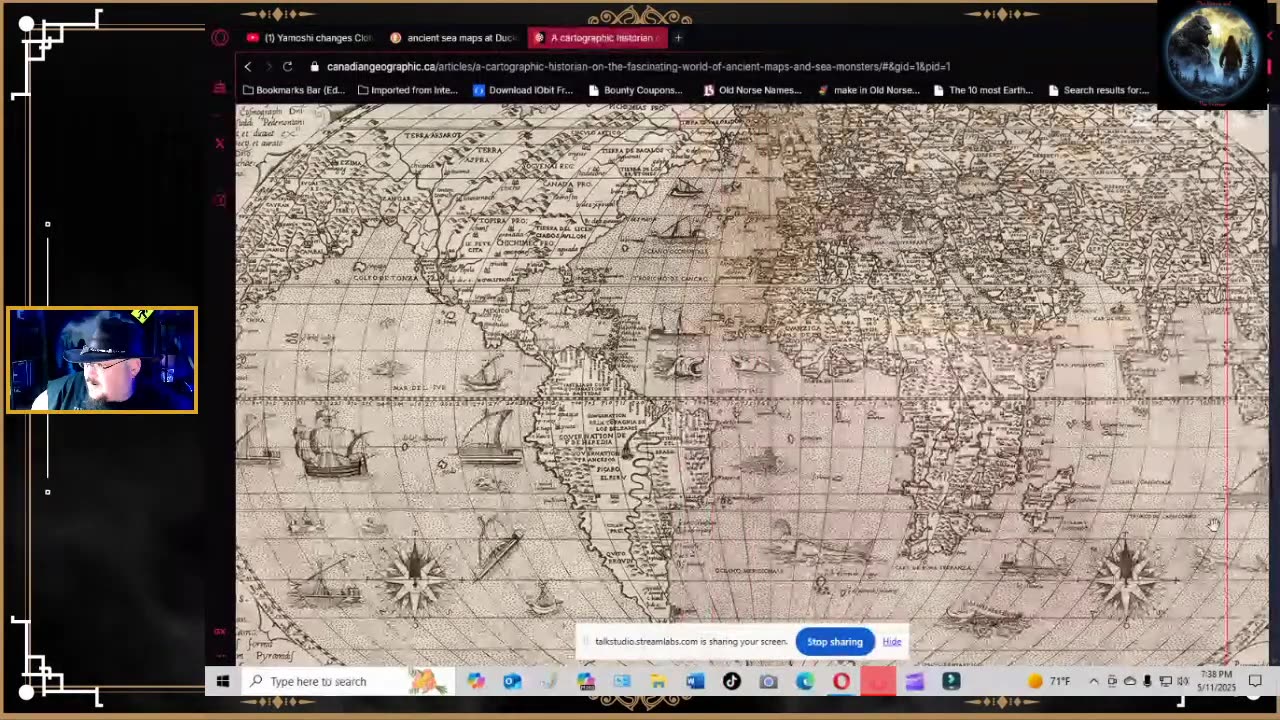Open Search results for bookmark
Screen dimensions: 1280x720
(1098, 90)
